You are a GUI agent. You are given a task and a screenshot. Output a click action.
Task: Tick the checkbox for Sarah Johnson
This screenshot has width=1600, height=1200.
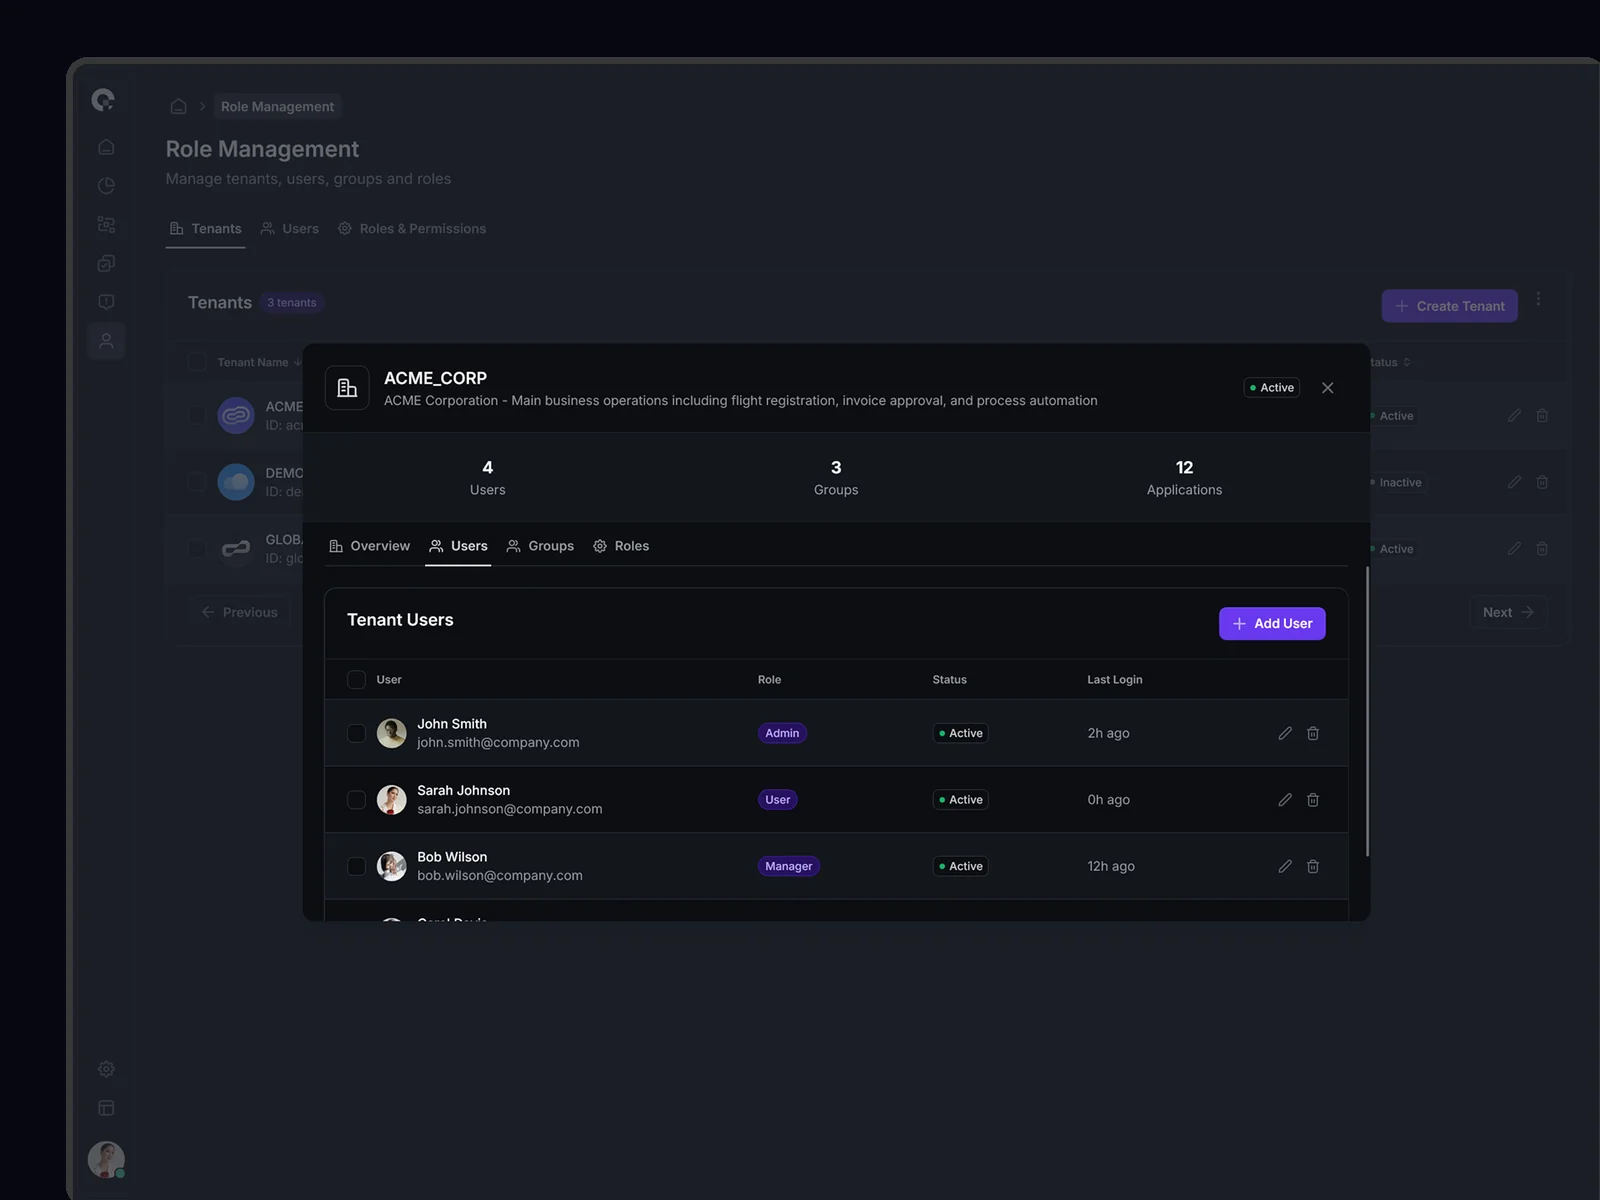(356, 800)
